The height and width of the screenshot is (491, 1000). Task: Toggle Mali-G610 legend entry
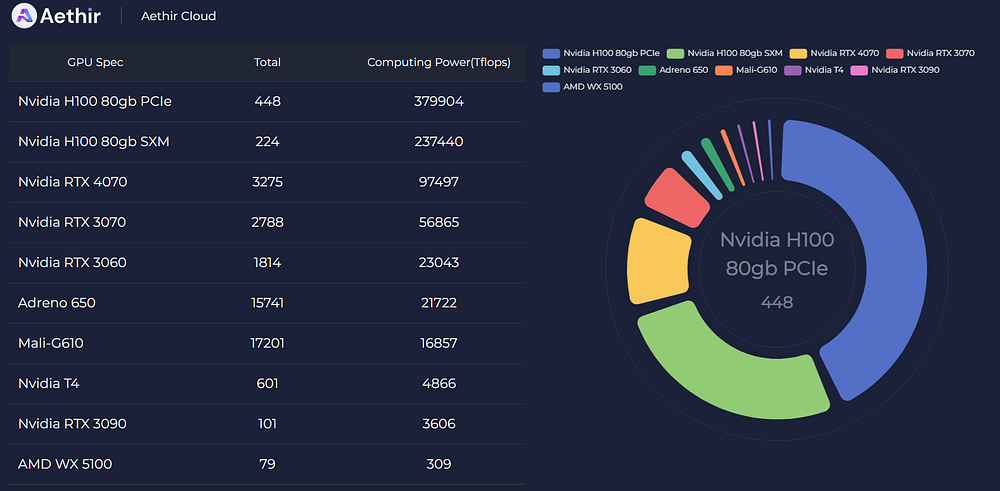(x=747, y=70)
